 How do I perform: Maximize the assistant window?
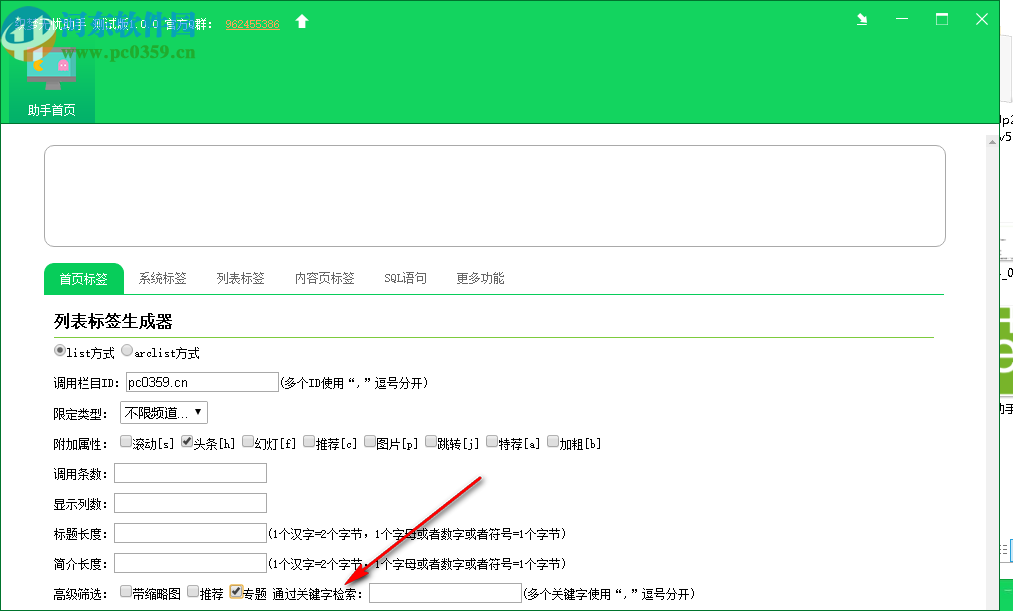pyautogui.click(x=942, y=19)
